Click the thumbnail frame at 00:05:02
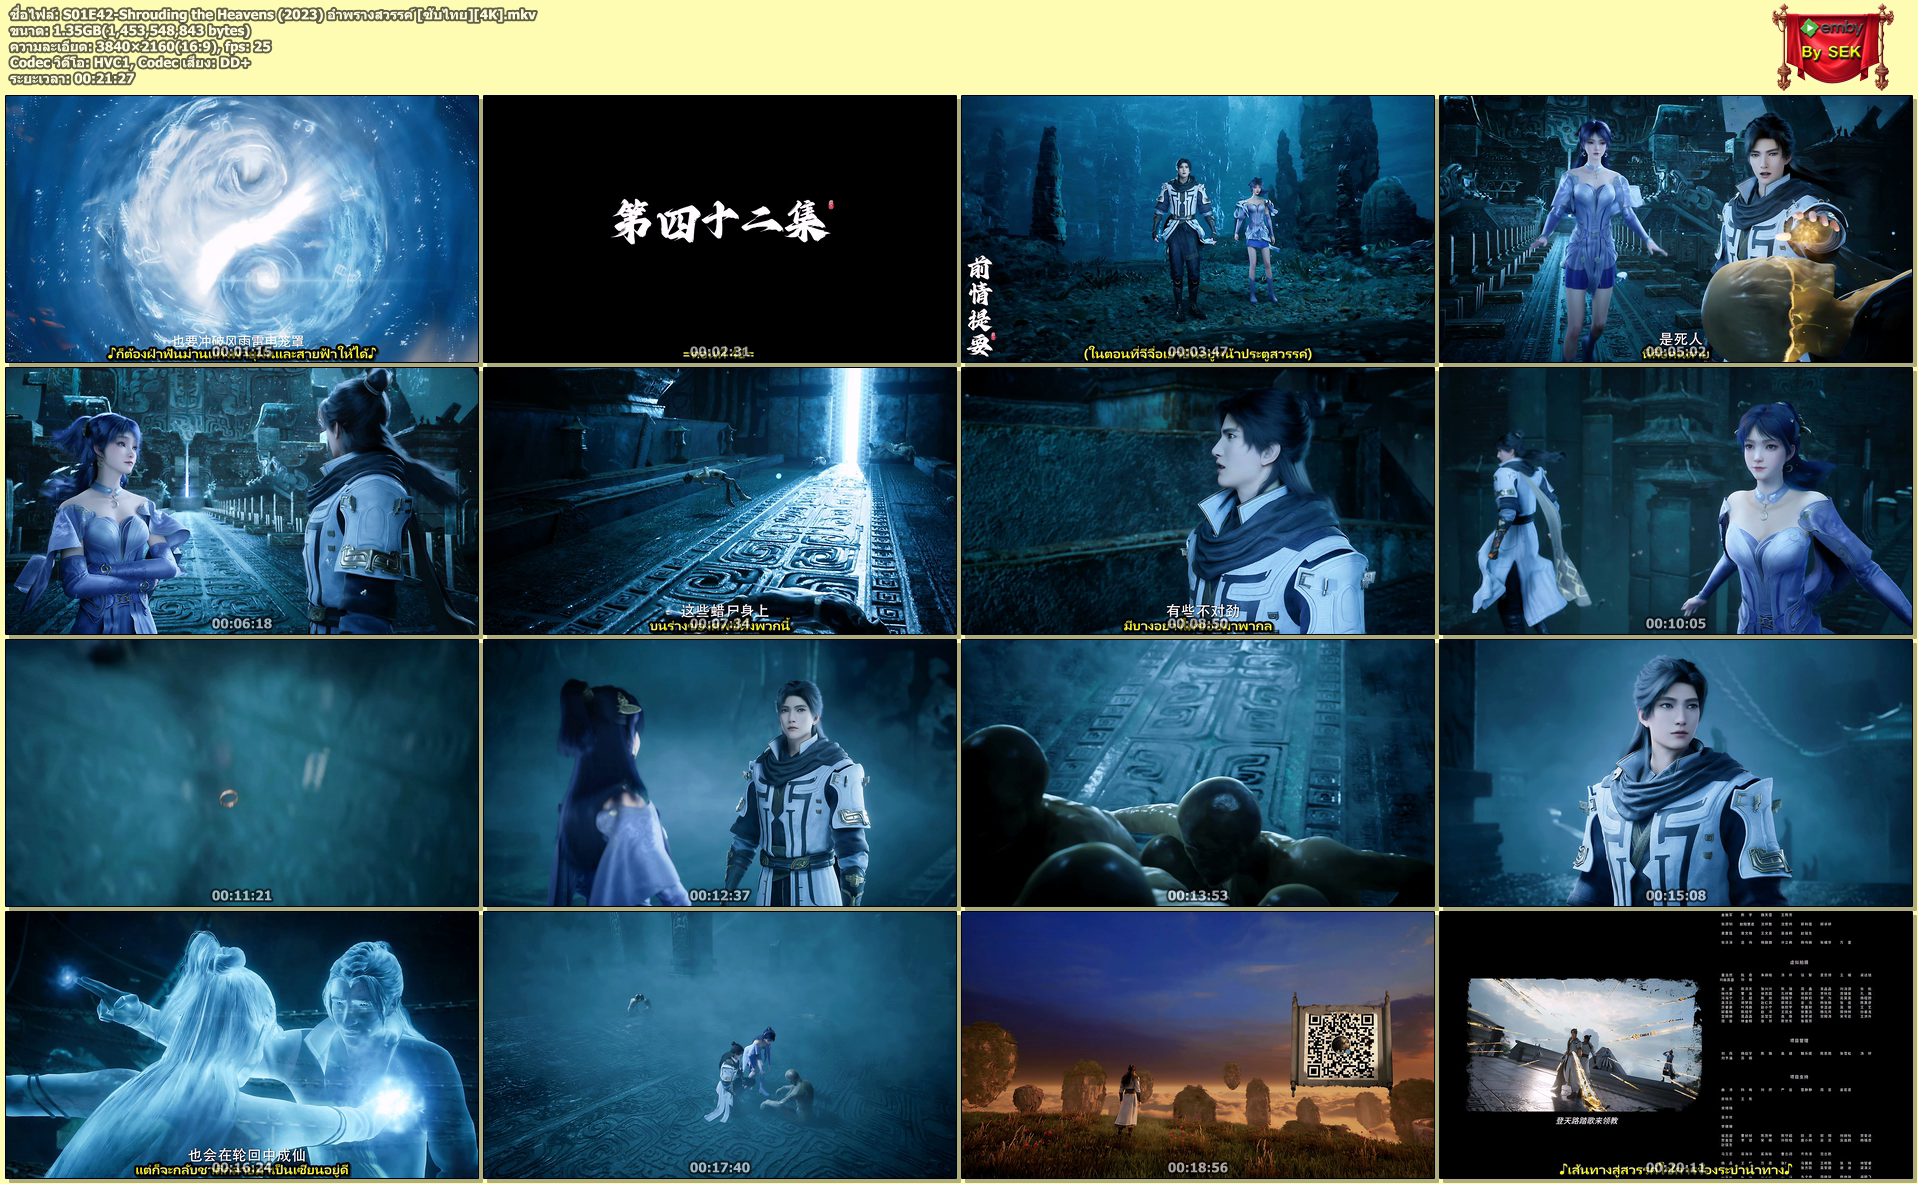1918x1184 pixels. 1676,229
